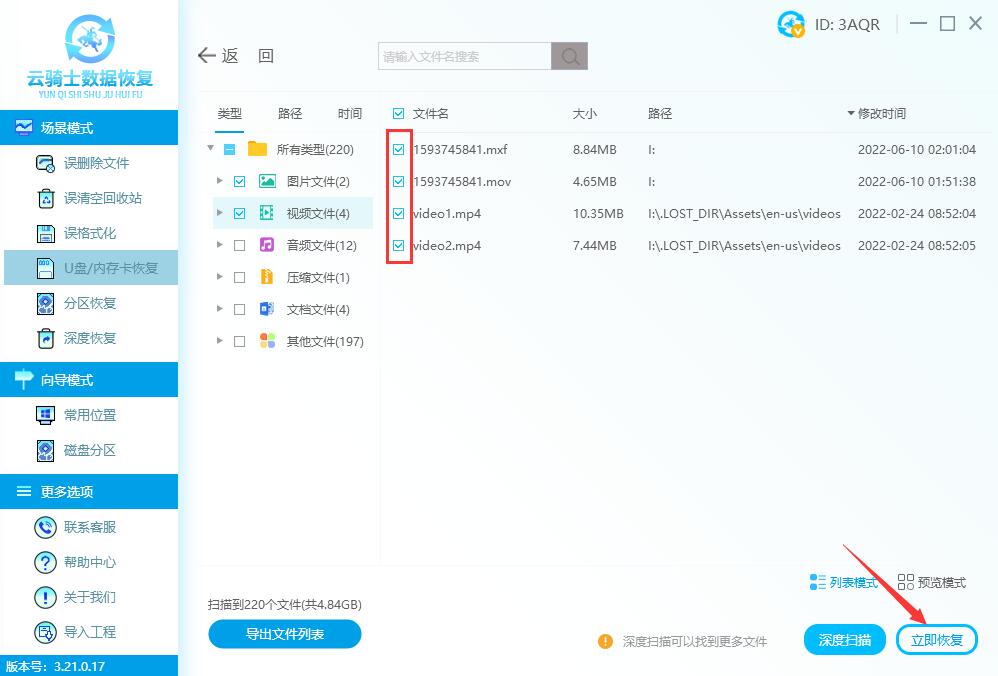Screen dimensions: 998x676
Task: Uncheck video1.mp4 file checkbox
Action: tap(398, 213)
